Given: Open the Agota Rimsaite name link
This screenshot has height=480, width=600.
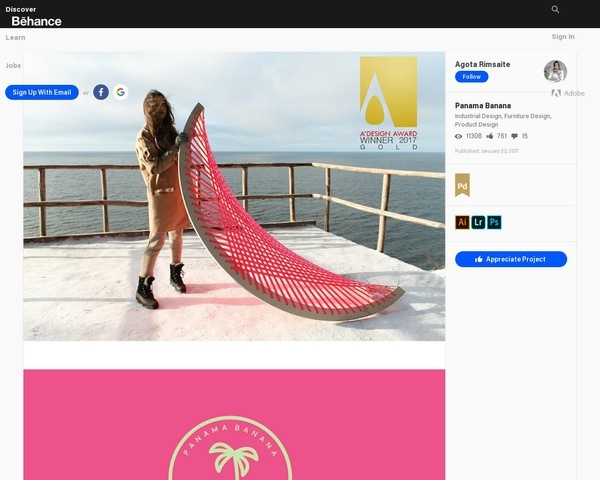Looking at the screenshot, I should pos(482,64).
